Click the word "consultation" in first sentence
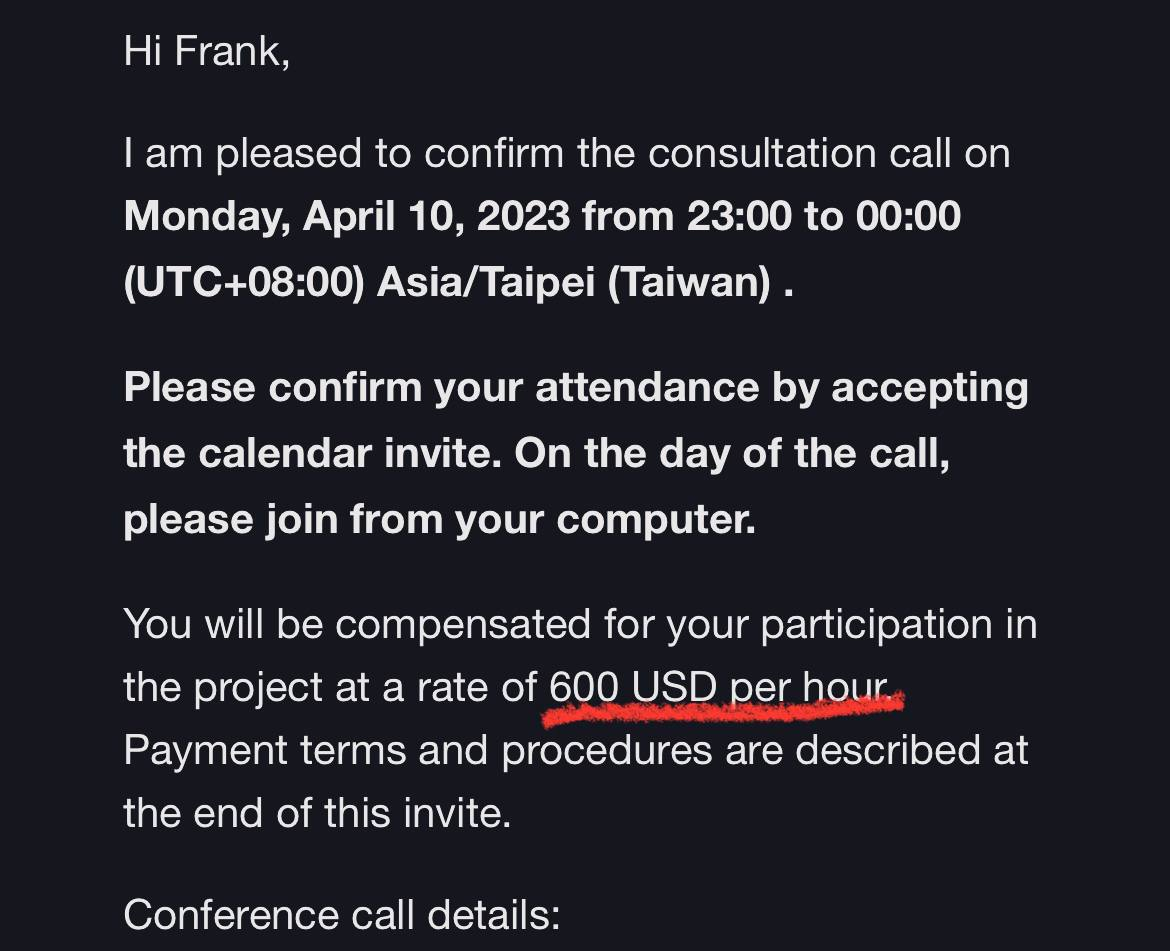 762,154
